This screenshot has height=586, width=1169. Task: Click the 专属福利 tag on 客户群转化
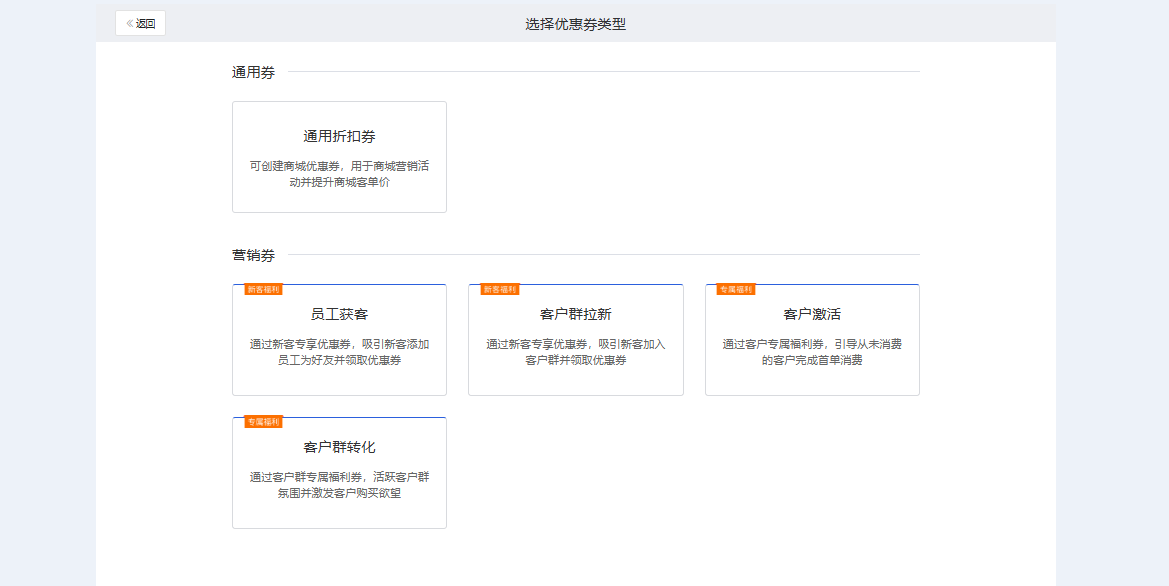263,422
